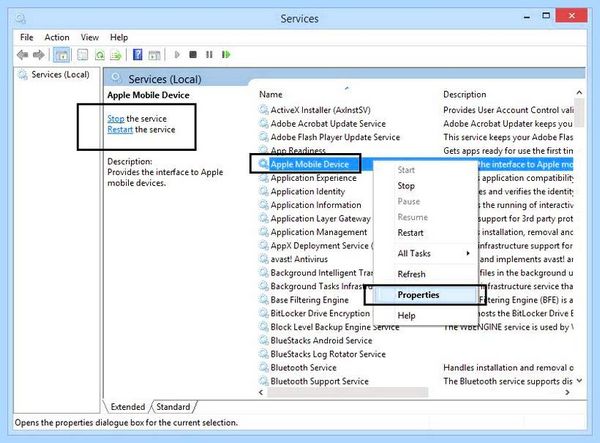This screenshot has width=600, height=443.
Task: Select the AppX Deployment Service row
Action: [321, 246]
